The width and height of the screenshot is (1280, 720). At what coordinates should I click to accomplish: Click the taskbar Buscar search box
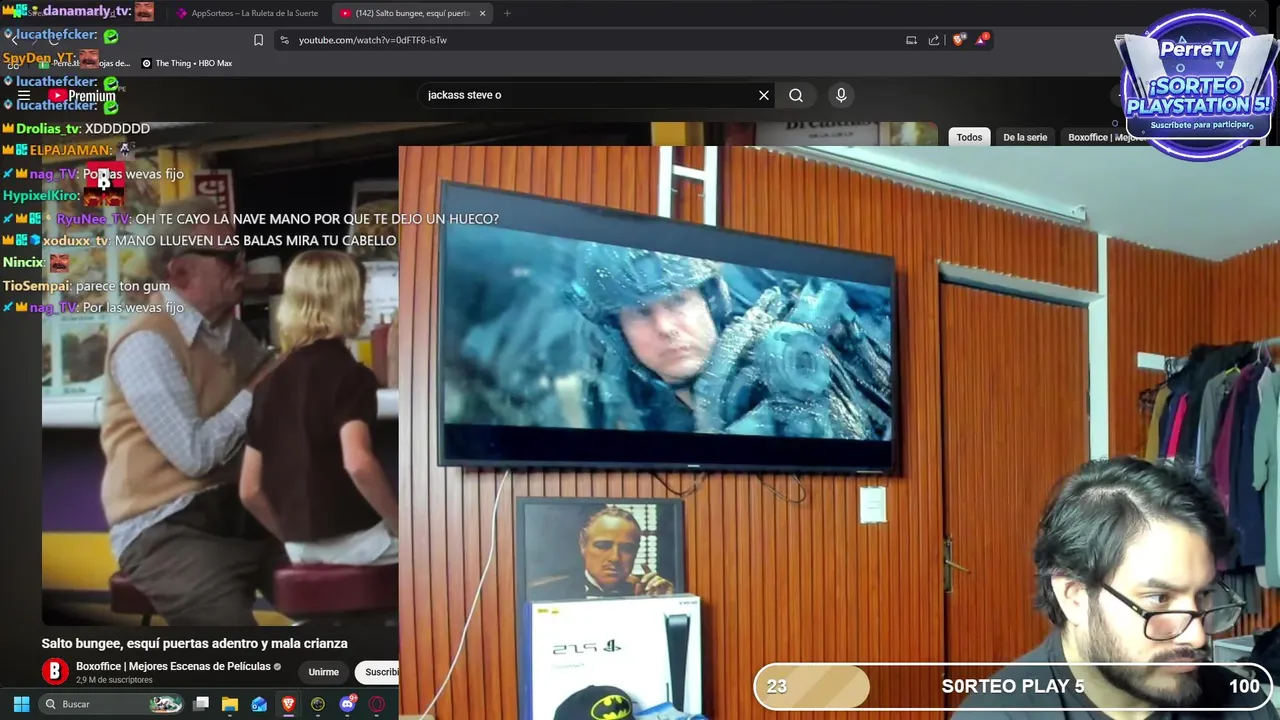[112, 704]
